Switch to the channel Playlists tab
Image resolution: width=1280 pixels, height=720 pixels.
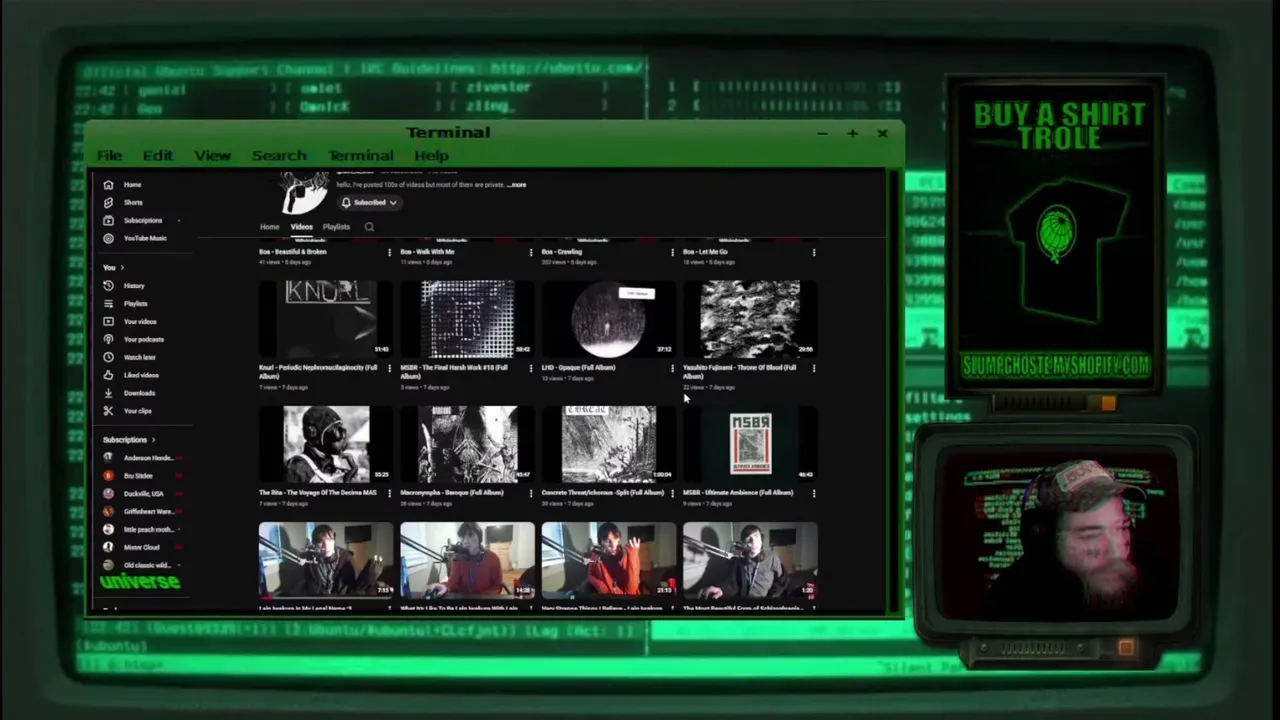(x=336, y=227)
